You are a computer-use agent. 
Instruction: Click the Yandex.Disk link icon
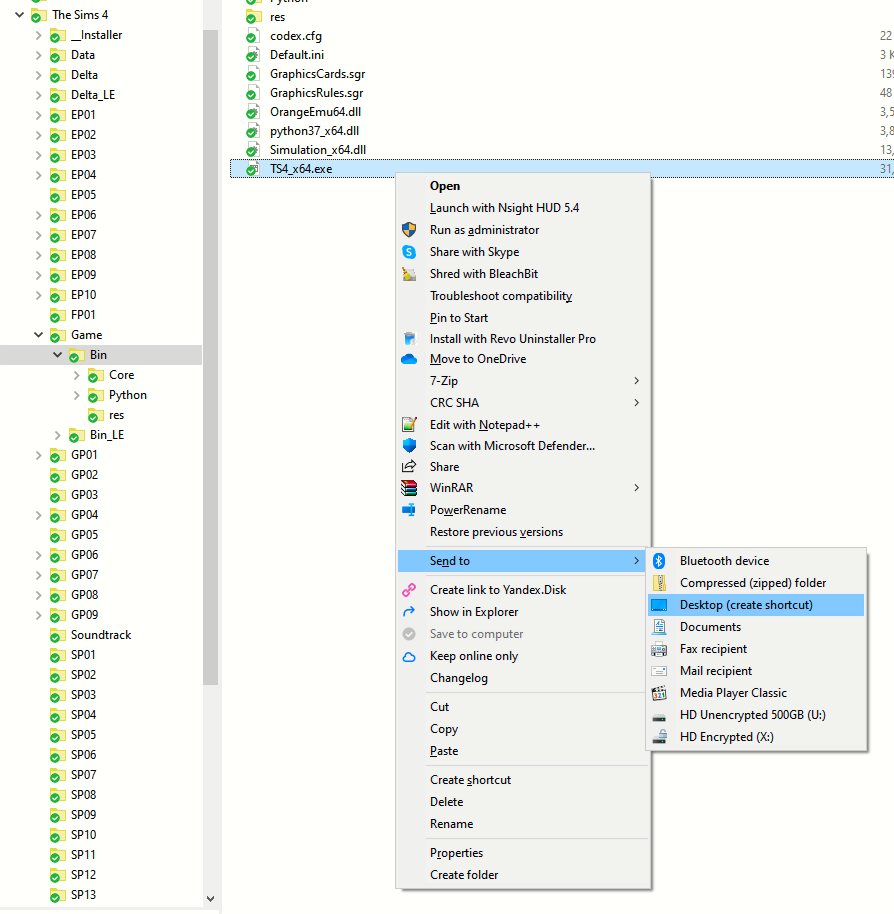tap(408, 590)
